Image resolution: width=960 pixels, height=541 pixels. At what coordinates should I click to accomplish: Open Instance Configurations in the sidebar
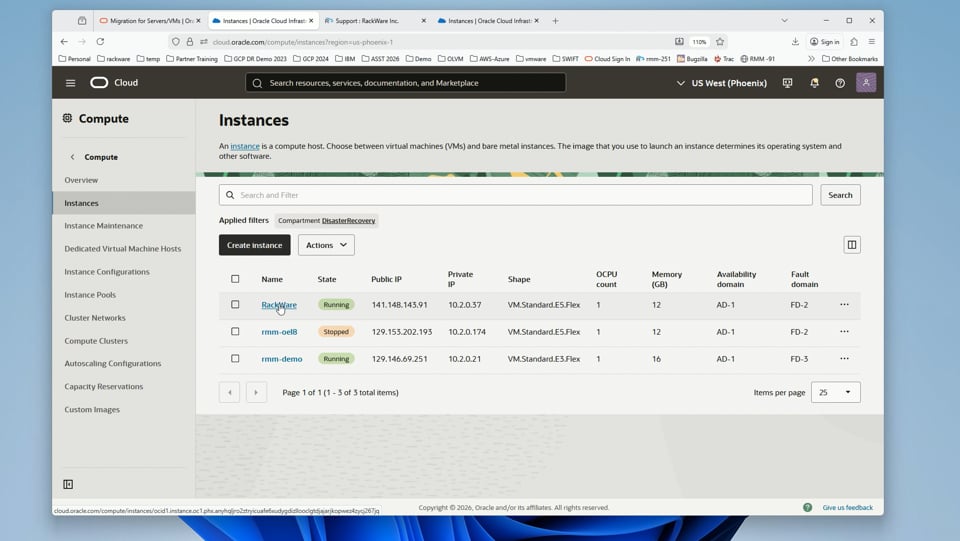107,272
